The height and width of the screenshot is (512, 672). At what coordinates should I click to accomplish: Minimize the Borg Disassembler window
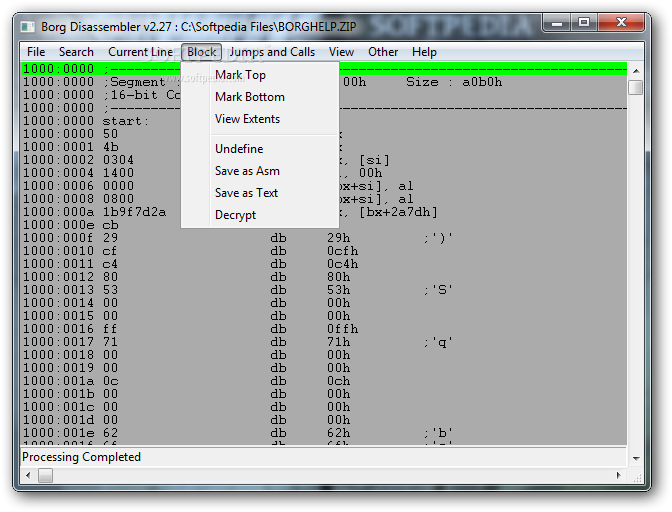pos(557,22)
